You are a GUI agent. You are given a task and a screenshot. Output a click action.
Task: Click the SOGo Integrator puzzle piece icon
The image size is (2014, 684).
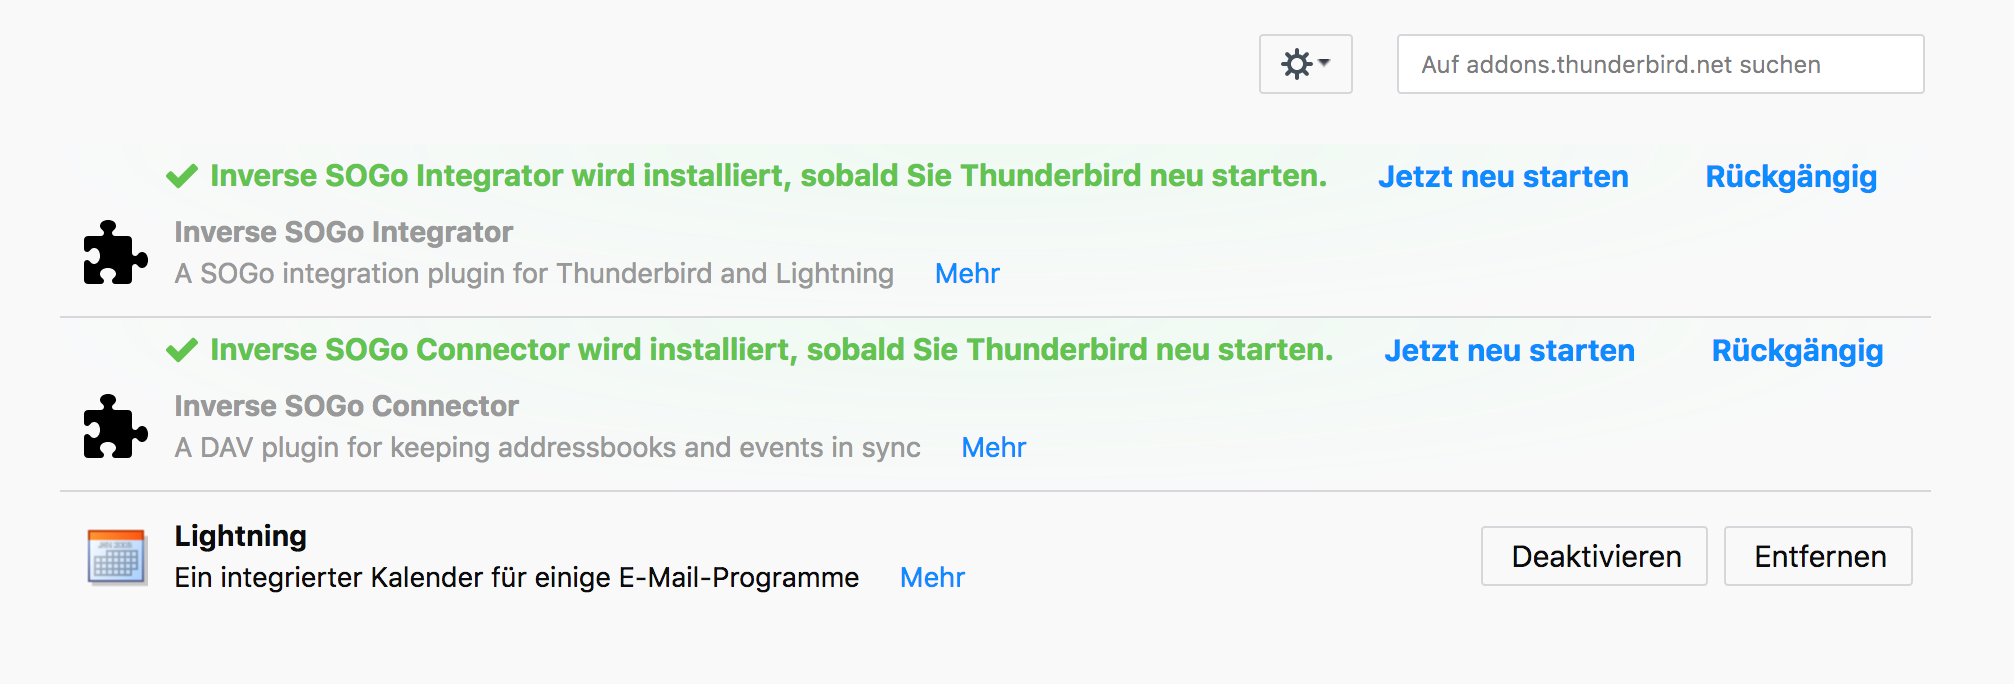(115, 253)
